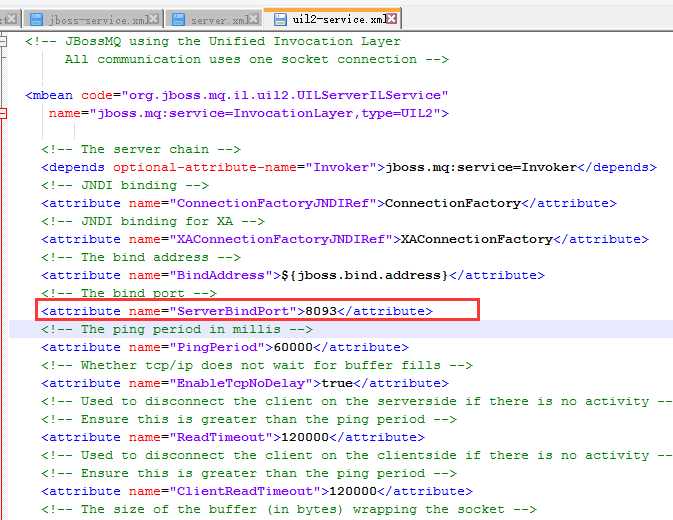Screen dimensions: 673x520
Task: Click the 'The server chain' comment
Action: [141, 149]
